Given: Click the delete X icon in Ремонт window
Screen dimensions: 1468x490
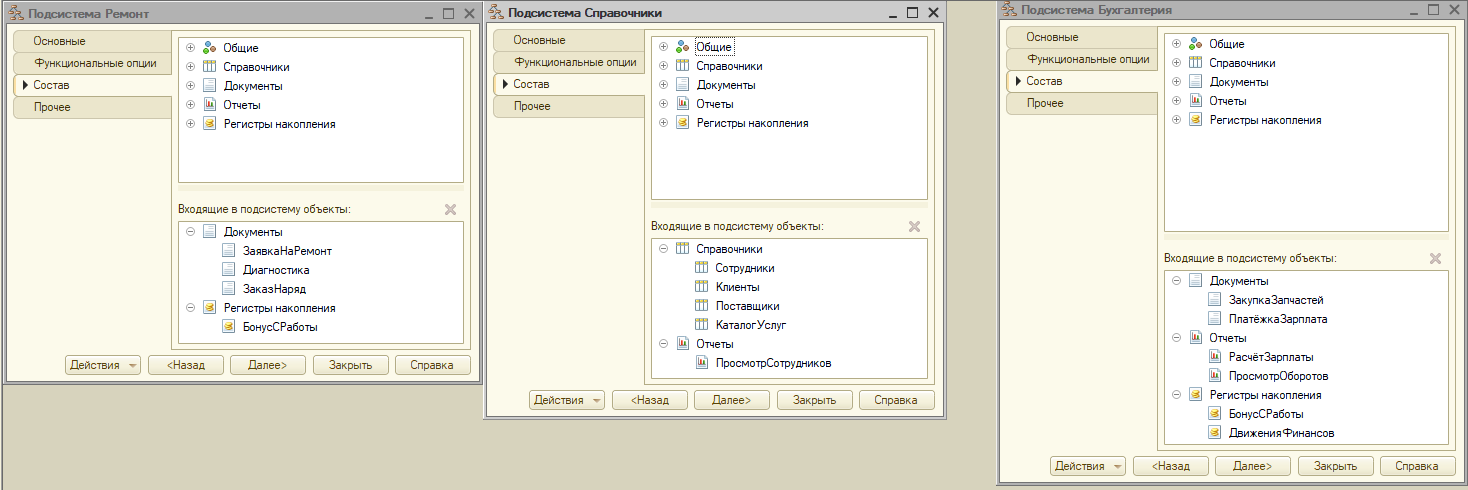Looking at the screenshot, I should coord(450,209).
